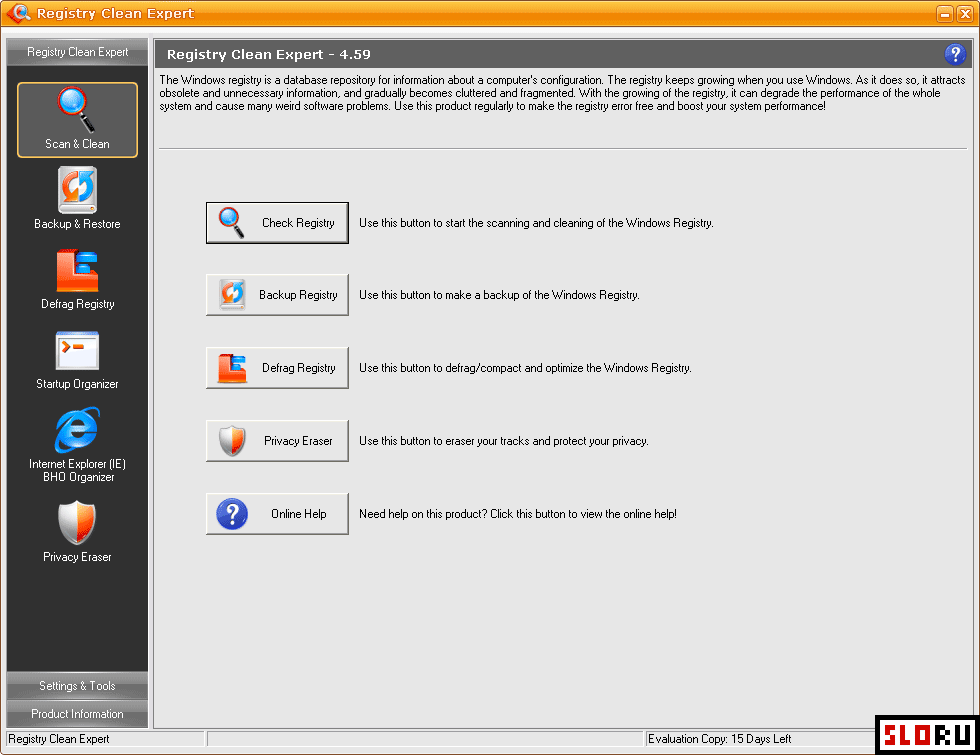The image size is (980, 755).
Task: Click Defrag Registry button in main panel
Action: pyautogui.click(x=278, y=368)
